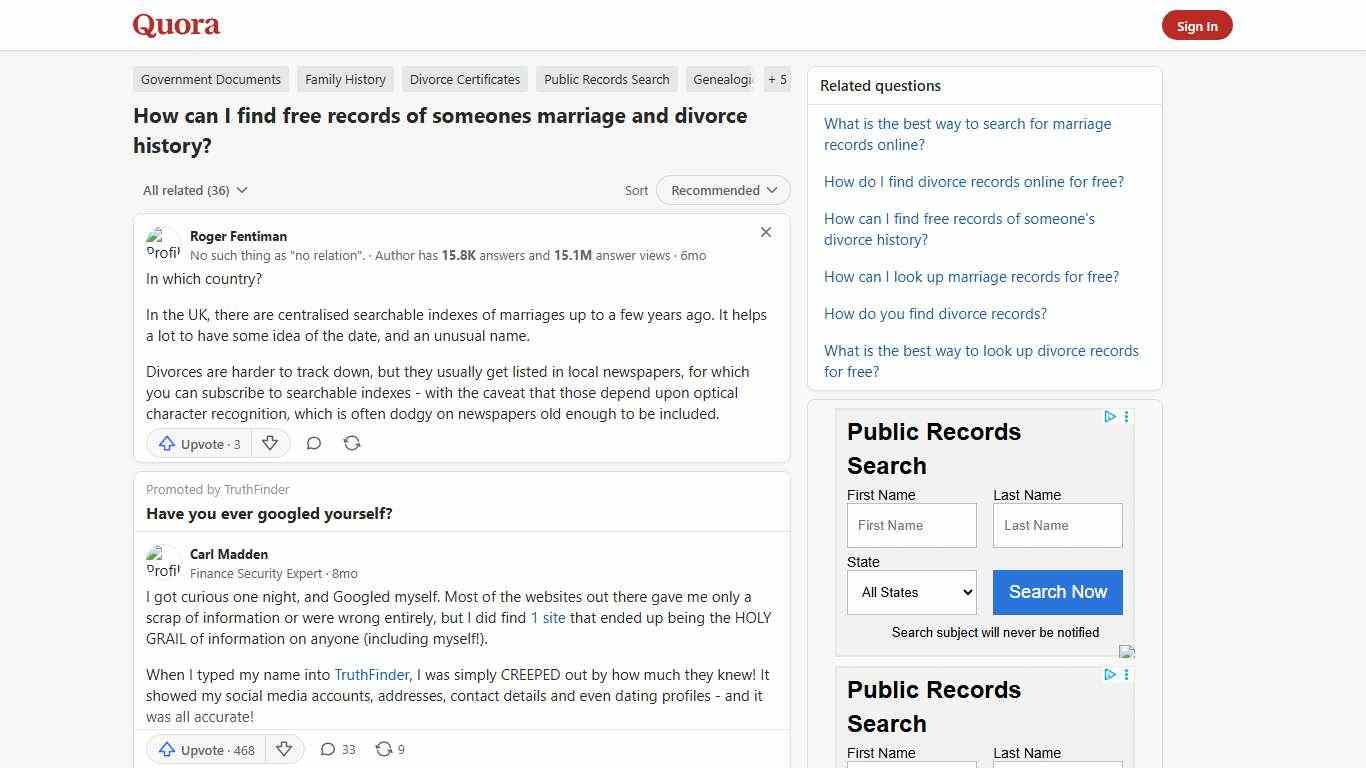Click the First Name field in the ad

(911, 525)
